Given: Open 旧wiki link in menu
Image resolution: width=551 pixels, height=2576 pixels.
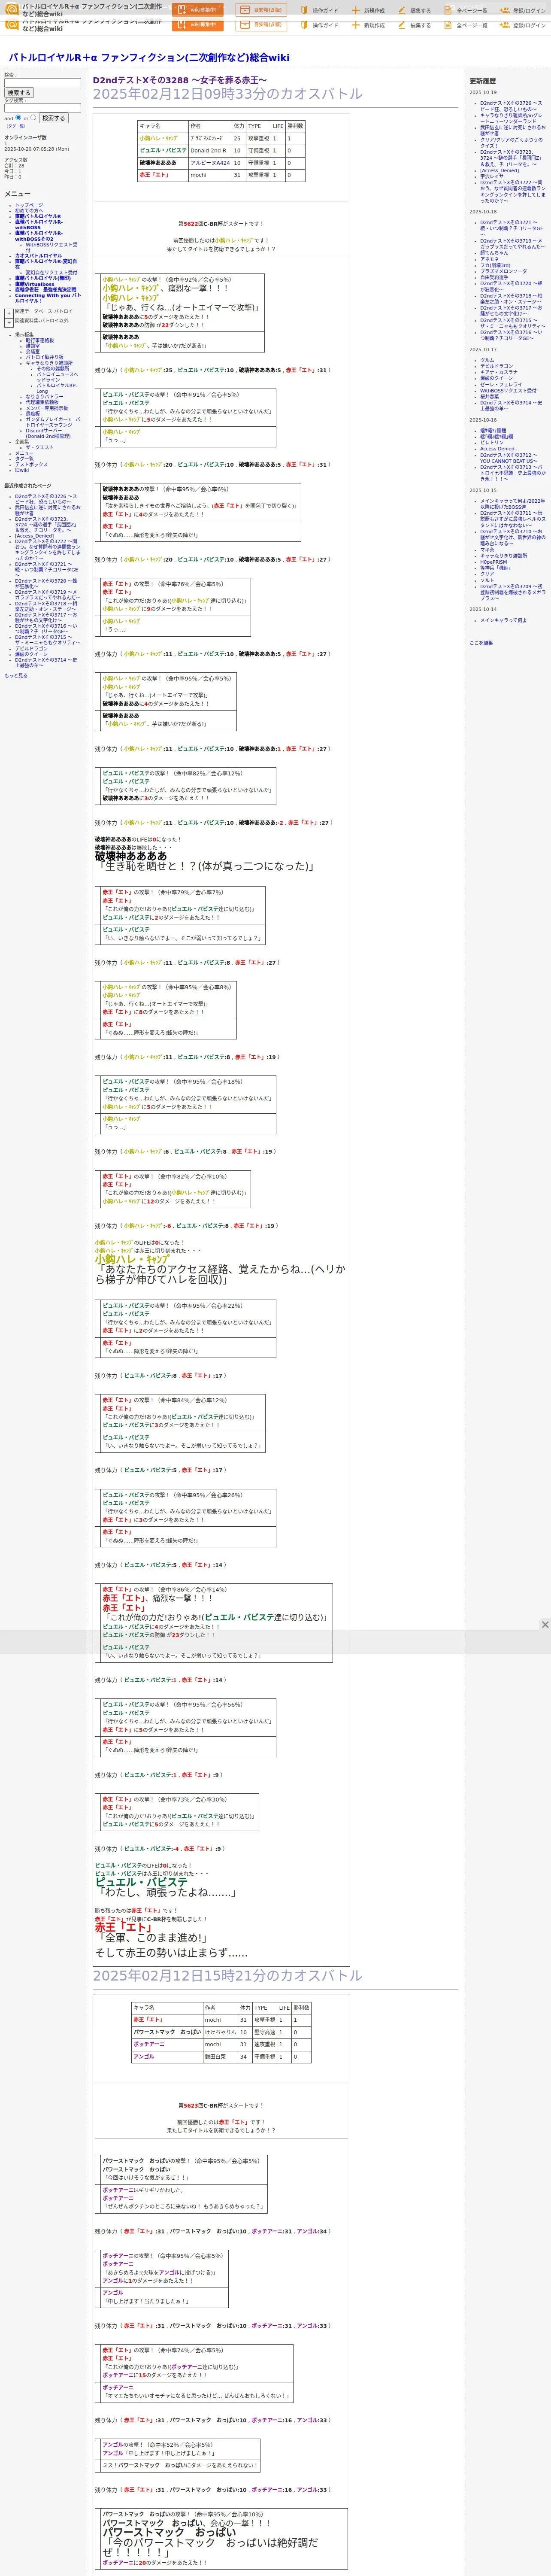Looking at the screenshot, I should coord(22,470).
